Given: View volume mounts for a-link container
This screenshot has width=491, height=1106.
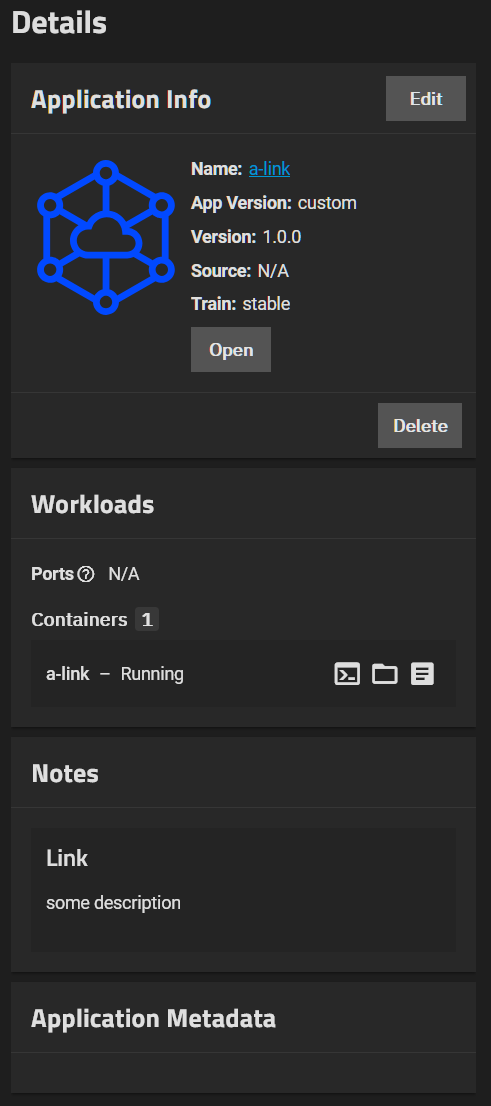Looking at the screenshot, I should pos(384,674).
